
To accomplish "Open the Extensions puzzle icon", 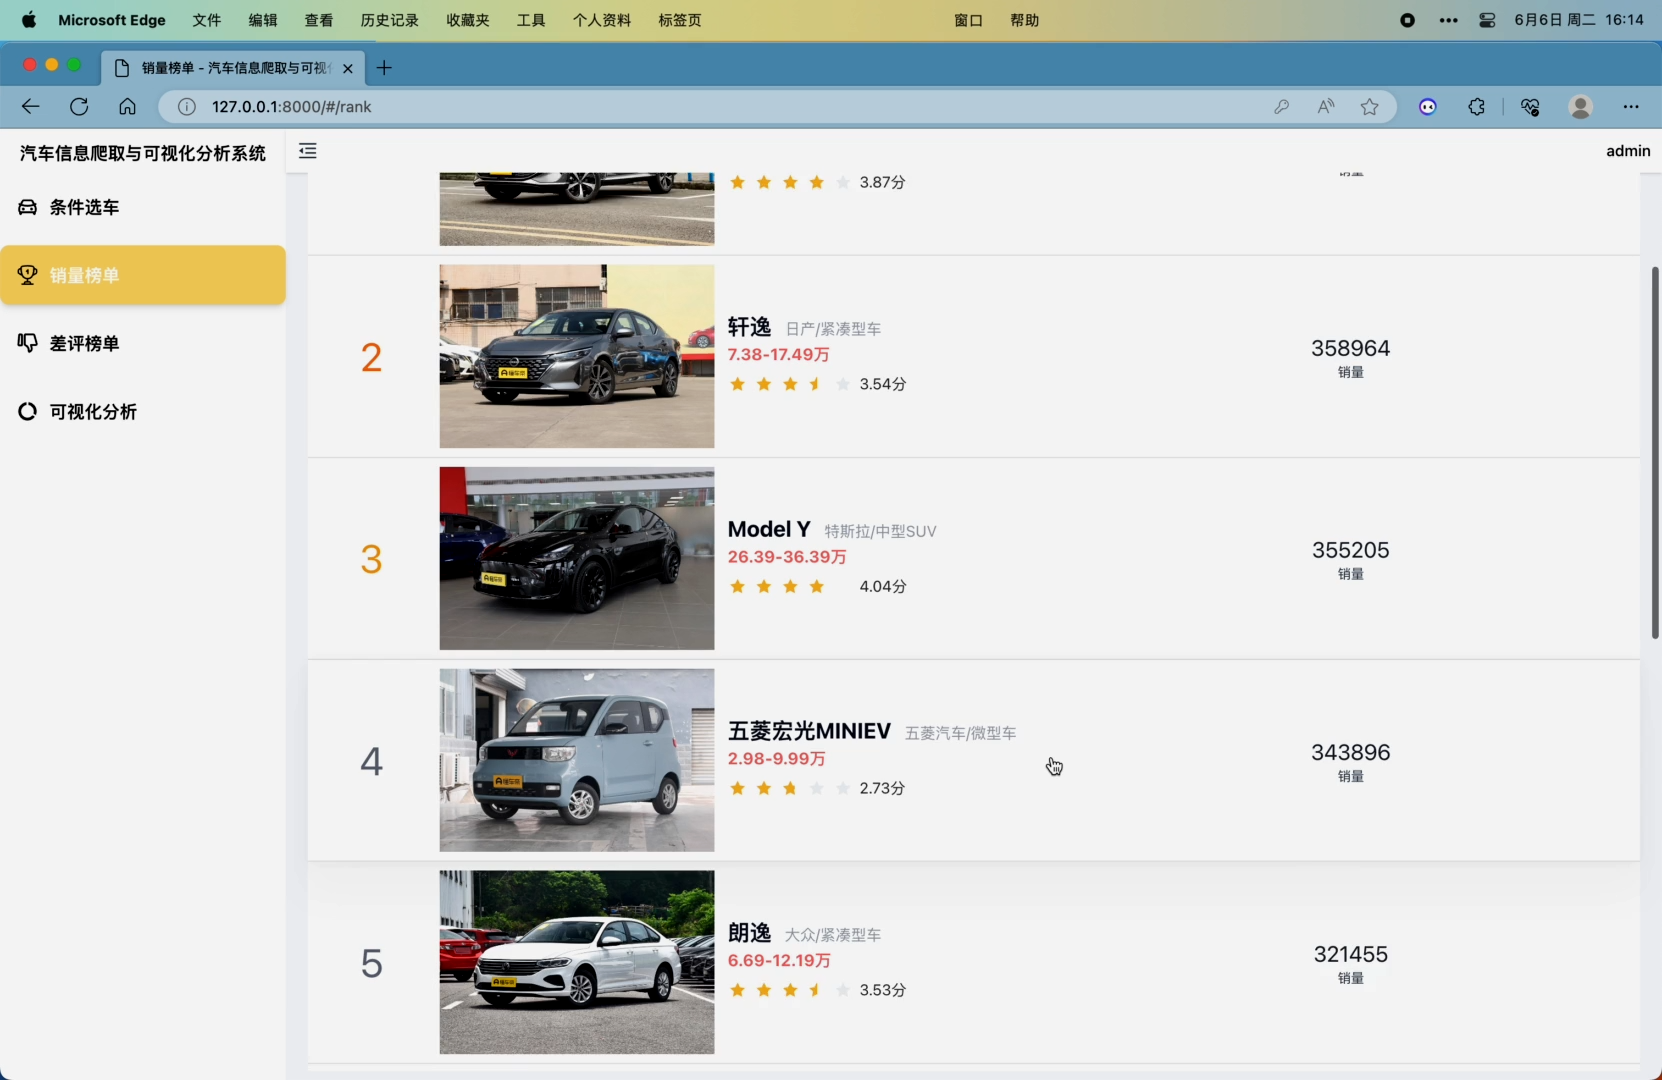I will coord(1477,106).
